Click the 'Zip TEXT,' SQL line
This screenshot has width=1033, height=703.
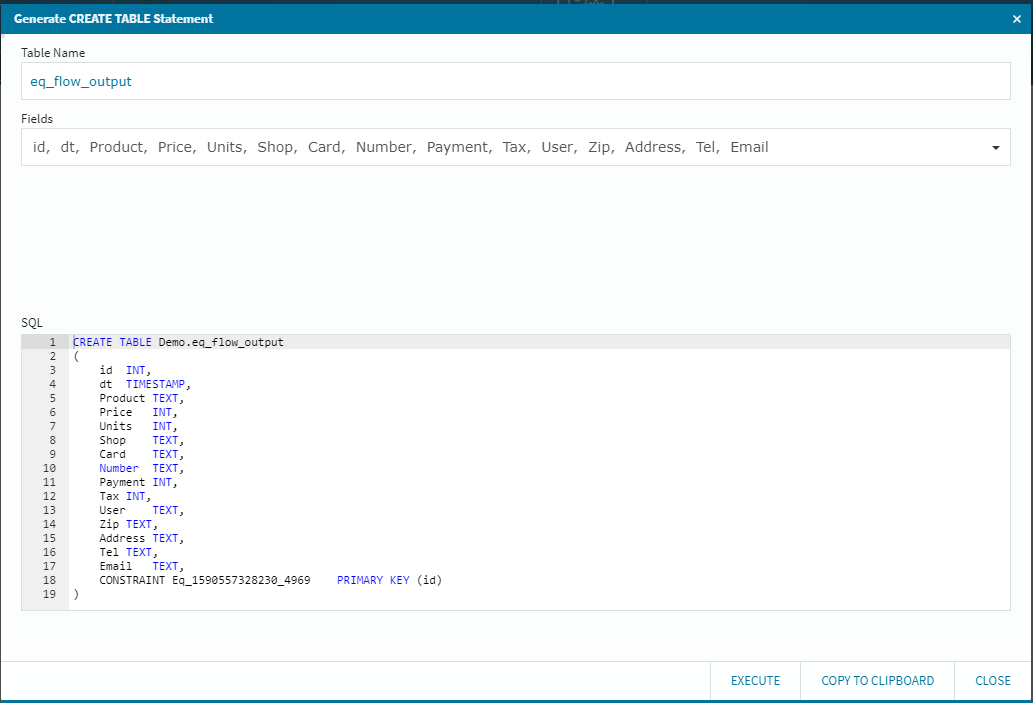coord(128,524)
